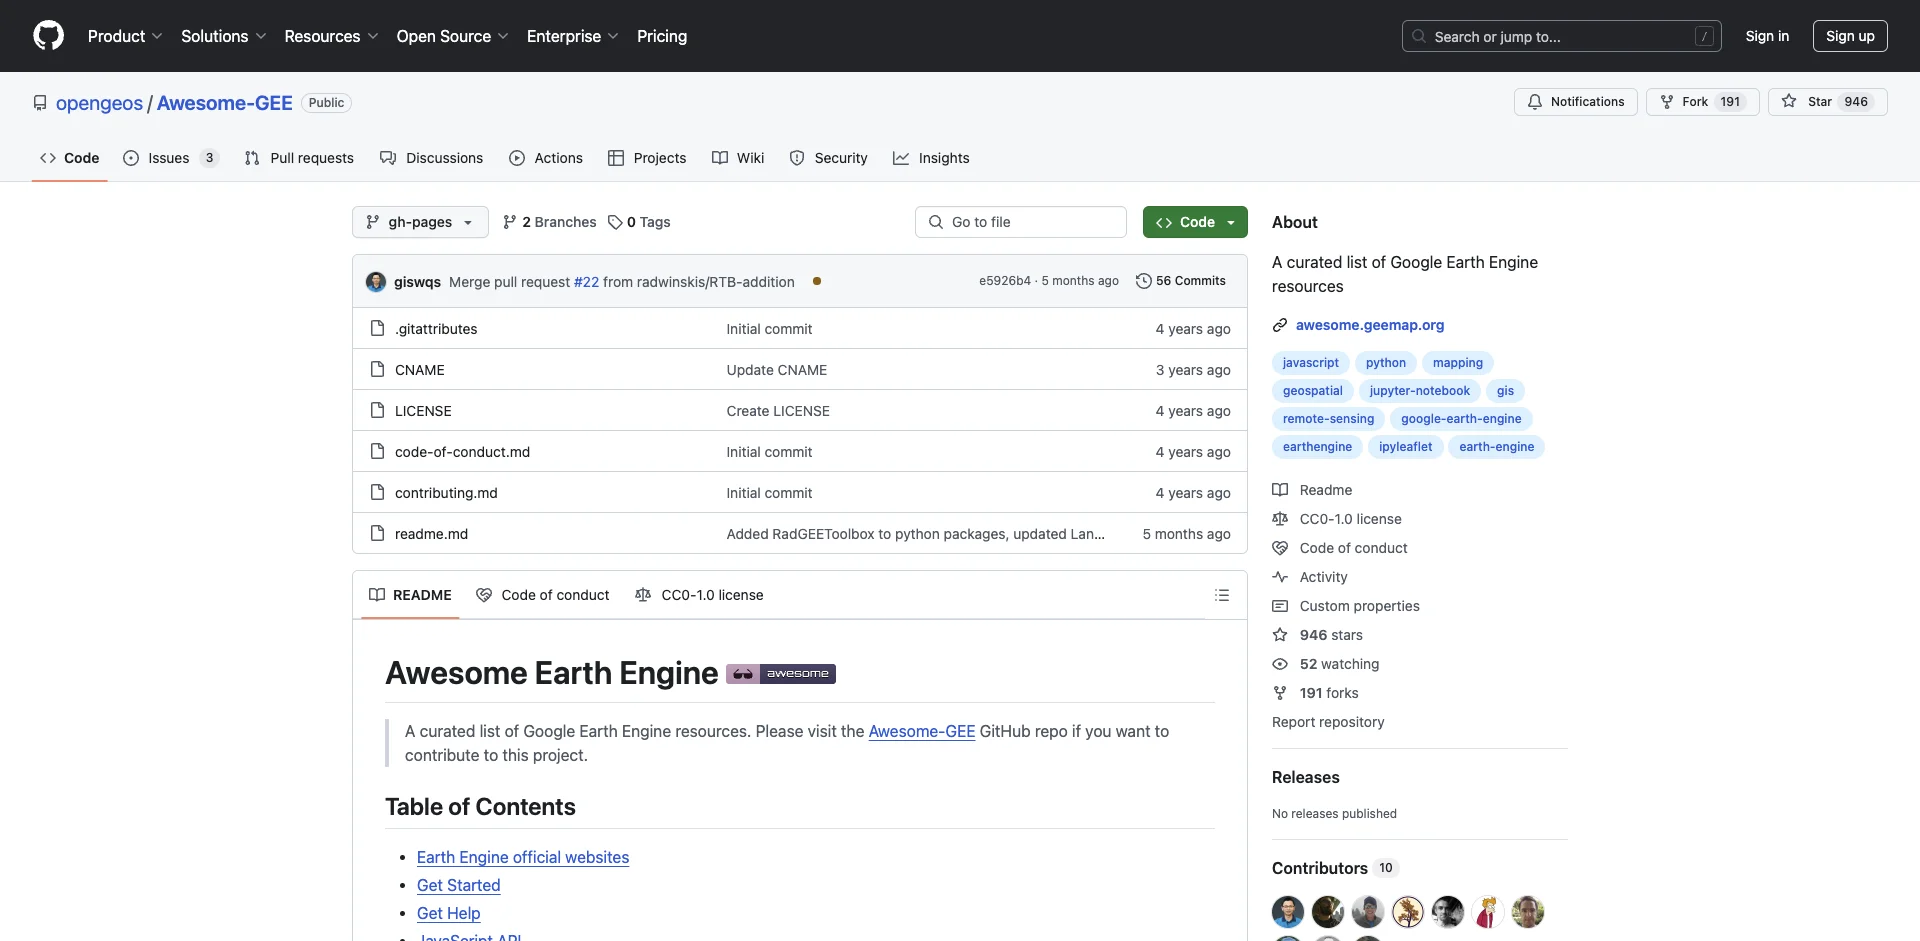The image size is (1920, 941).
Task: Click the file icon for LICENSE
Action: click(377, 410)
